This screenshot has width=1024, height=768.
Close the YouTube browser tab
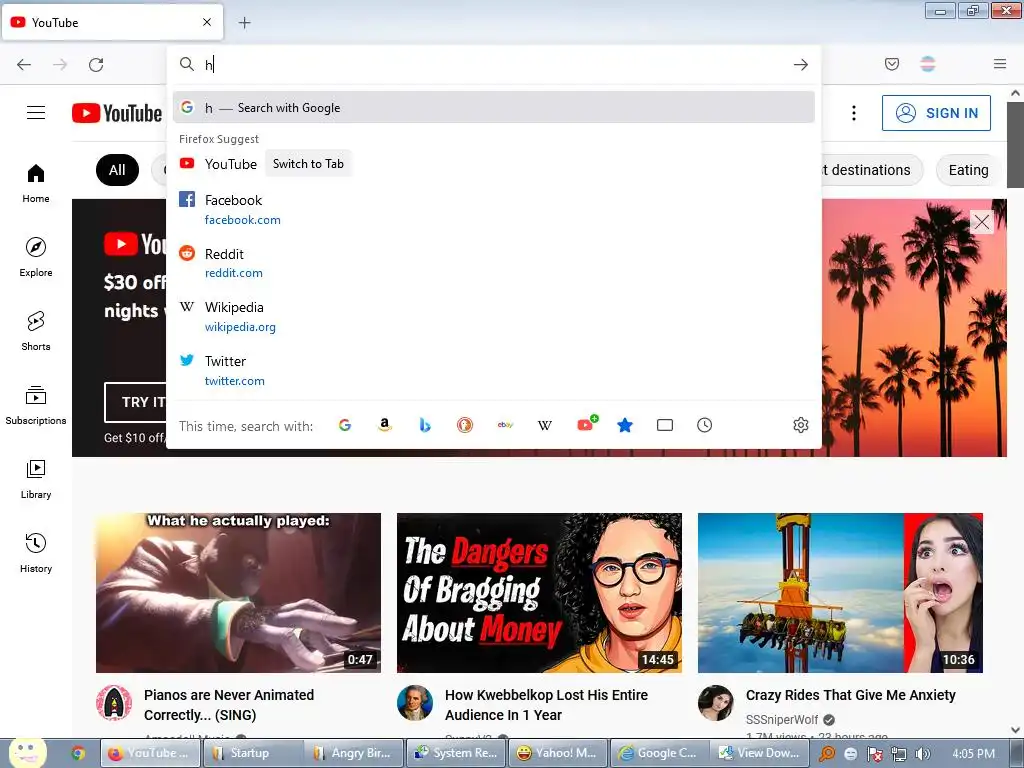point(207,22)
